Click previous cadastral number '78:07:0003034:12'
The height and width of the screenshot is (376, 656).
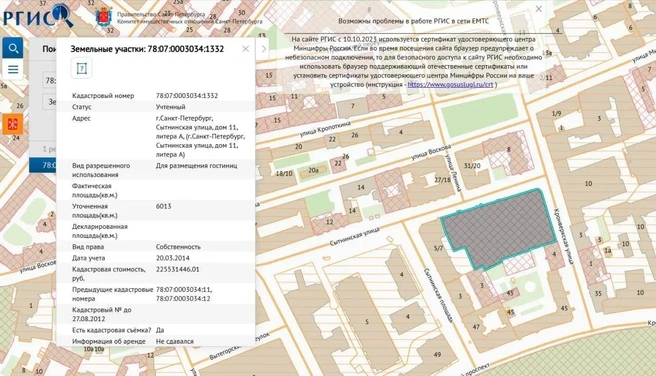tap(183, 299)
